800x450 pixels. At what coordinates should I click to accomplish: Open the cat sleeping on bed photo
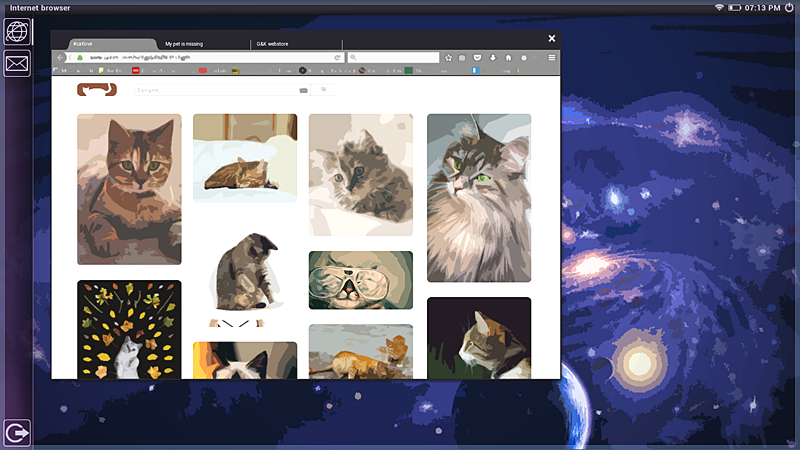point(245,158)
